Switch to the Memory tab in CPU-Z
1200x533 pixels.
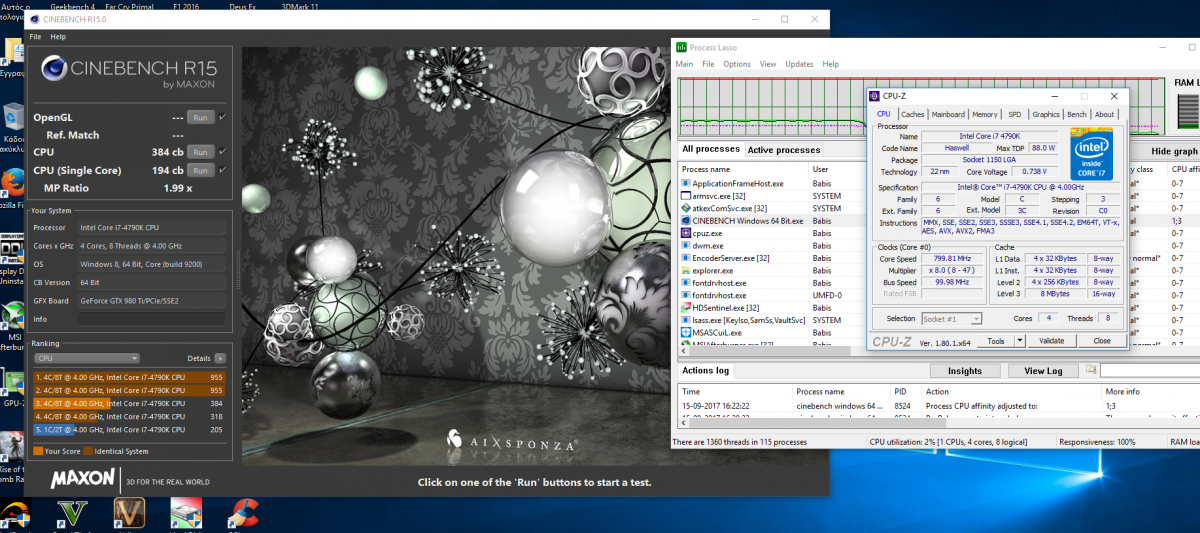tap(985, 114)
